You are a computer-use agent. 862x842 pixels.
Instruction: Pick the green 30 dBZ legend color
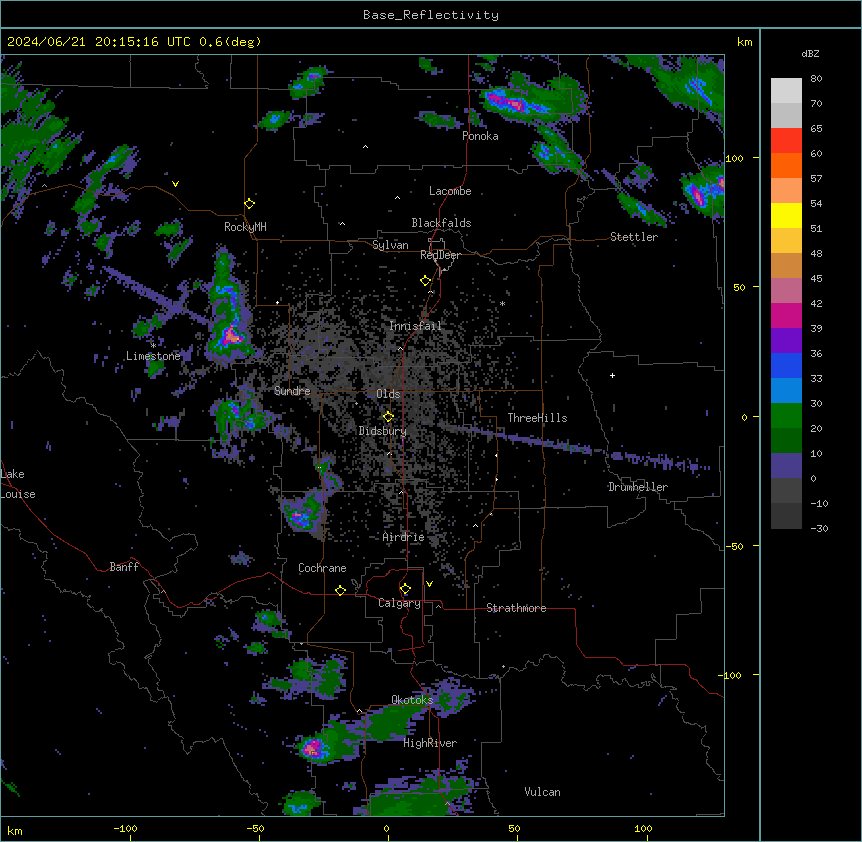pos(786,416)
